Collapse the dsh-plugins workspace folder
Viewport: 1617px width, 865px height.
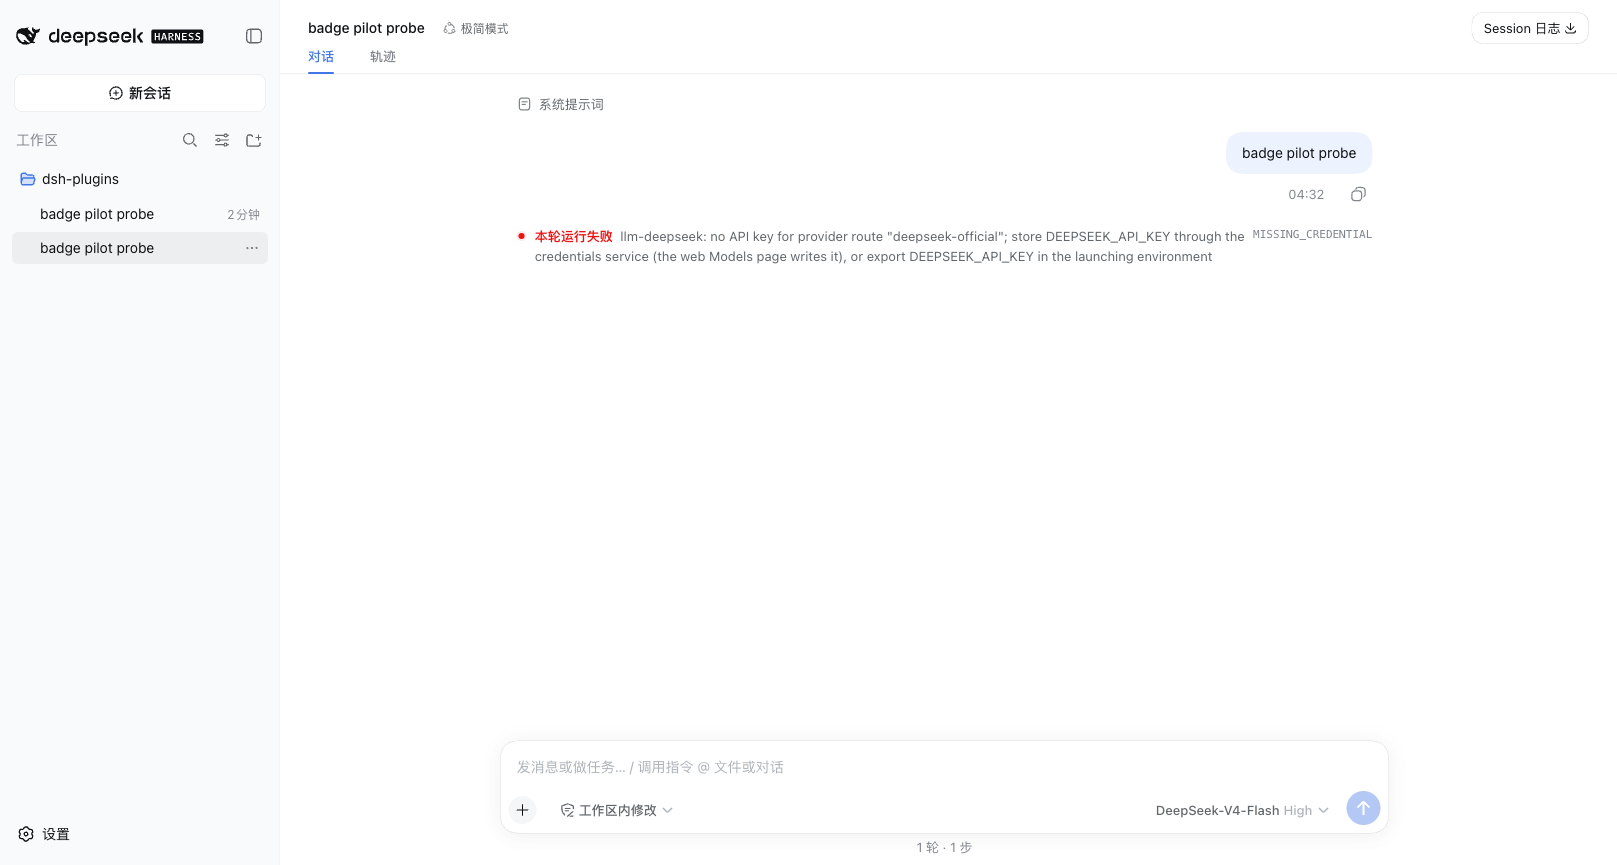click(140, 179)
